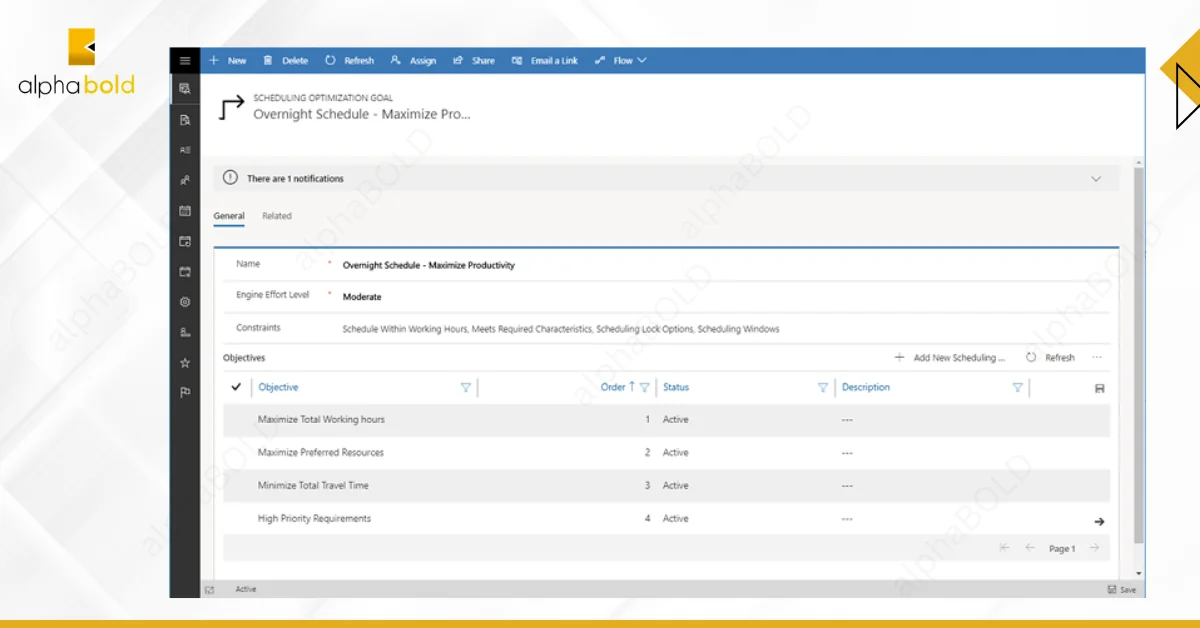
Task: Sort by the Objective column header
Action: pos(278,387)
